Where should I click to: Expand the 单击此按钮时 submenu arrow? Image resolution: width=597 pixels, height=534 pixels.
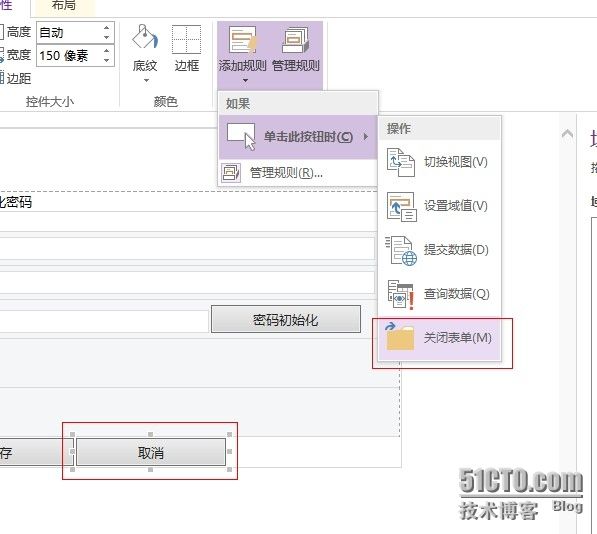pos(366,137)
